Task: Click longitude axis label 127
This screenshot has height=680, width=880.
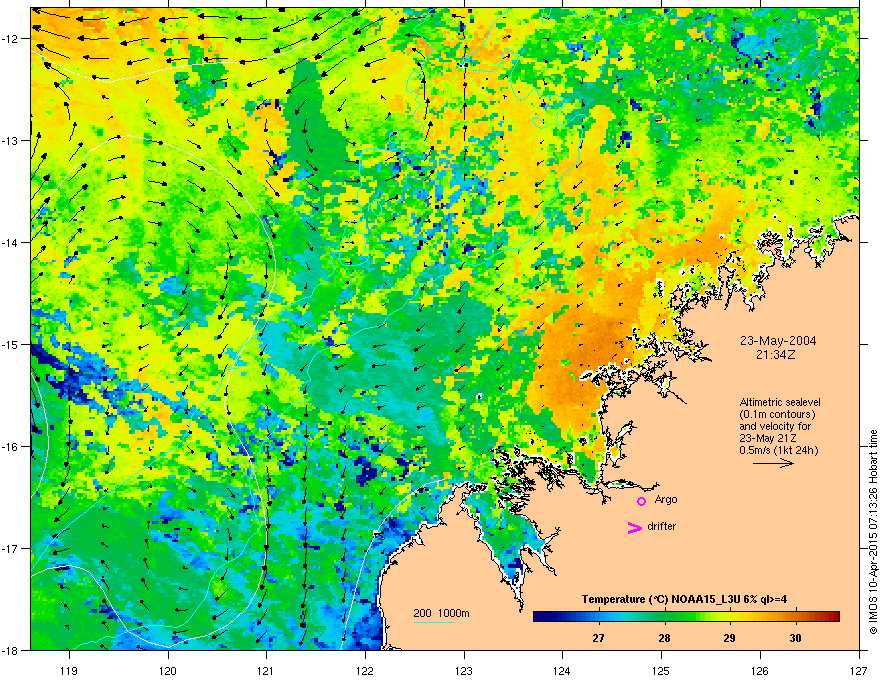Action: [859, 670]
